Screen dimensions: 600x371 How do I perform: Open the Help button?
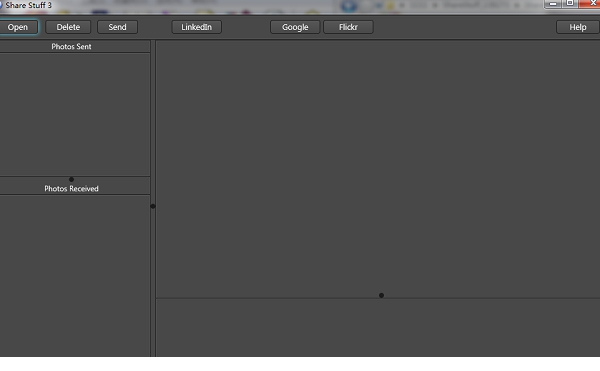[x=578, y=27]
